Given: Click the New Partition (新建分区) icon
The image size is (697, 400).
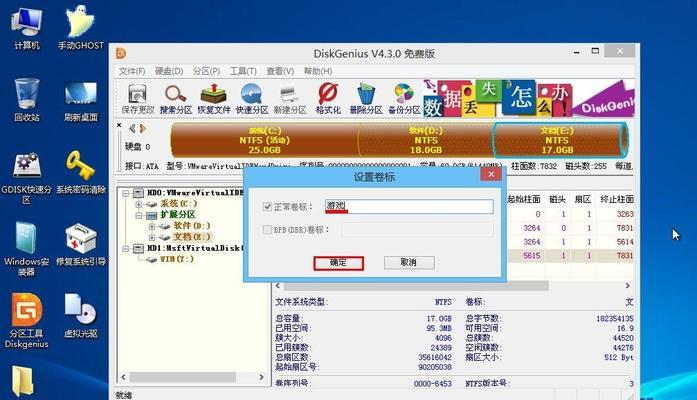Looking at the screenshot, I should click(x=290, y=99).
